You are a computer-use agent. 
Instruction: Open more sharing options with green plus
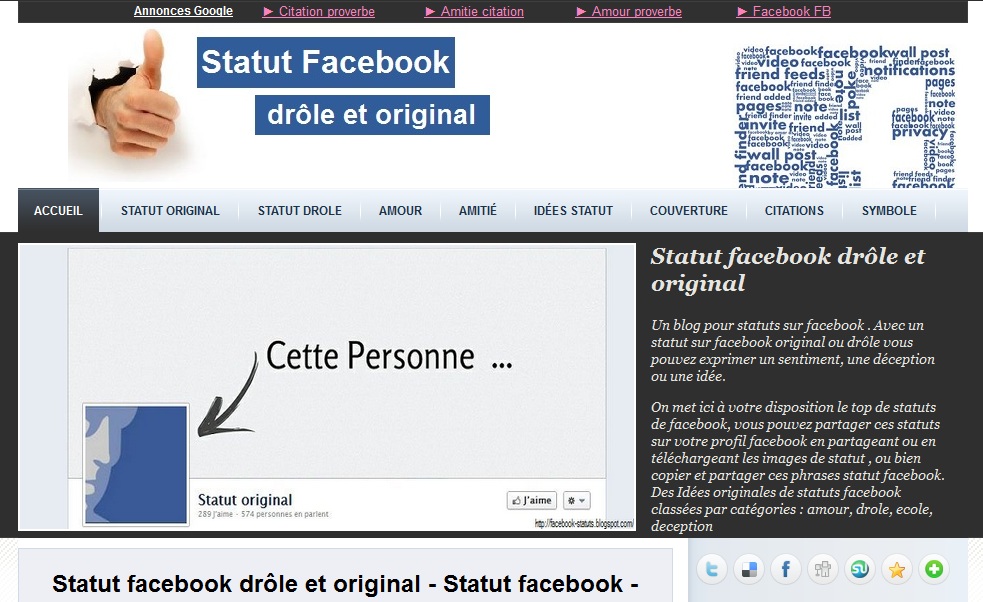click(x=933, y=569)
